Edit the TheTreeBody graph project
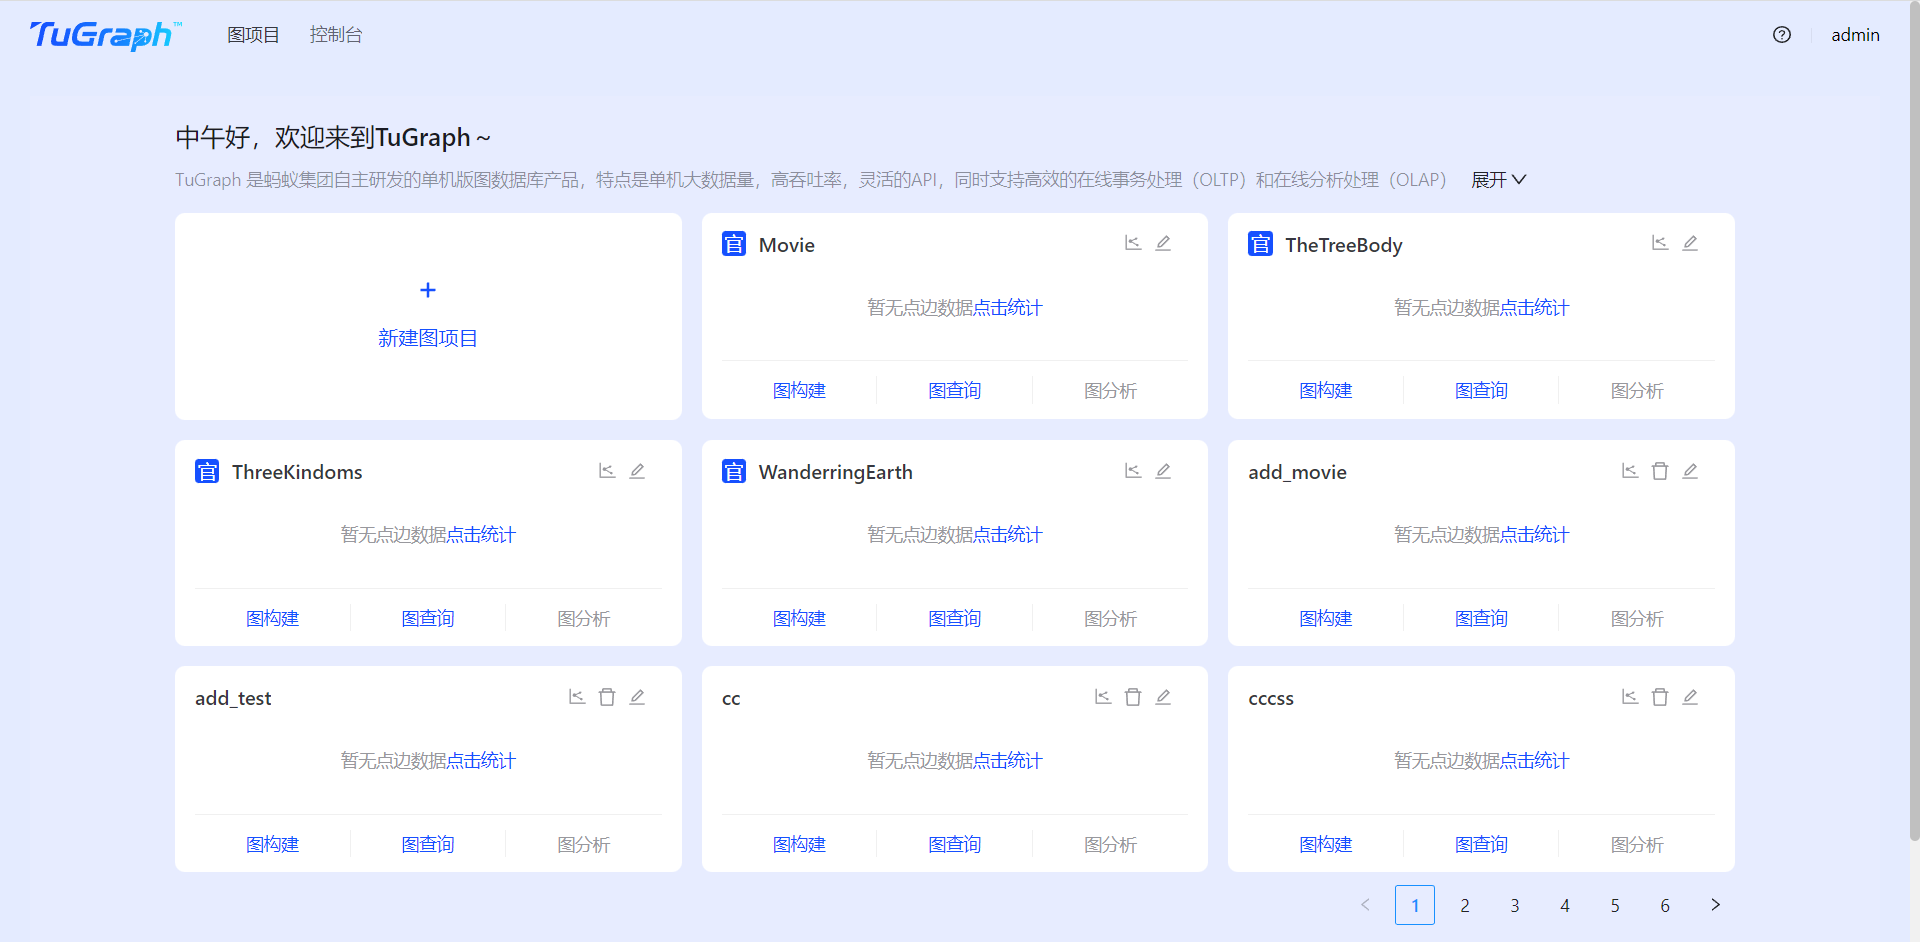1920x942 pixels. pyautogui.click(x=1690, y=243)
